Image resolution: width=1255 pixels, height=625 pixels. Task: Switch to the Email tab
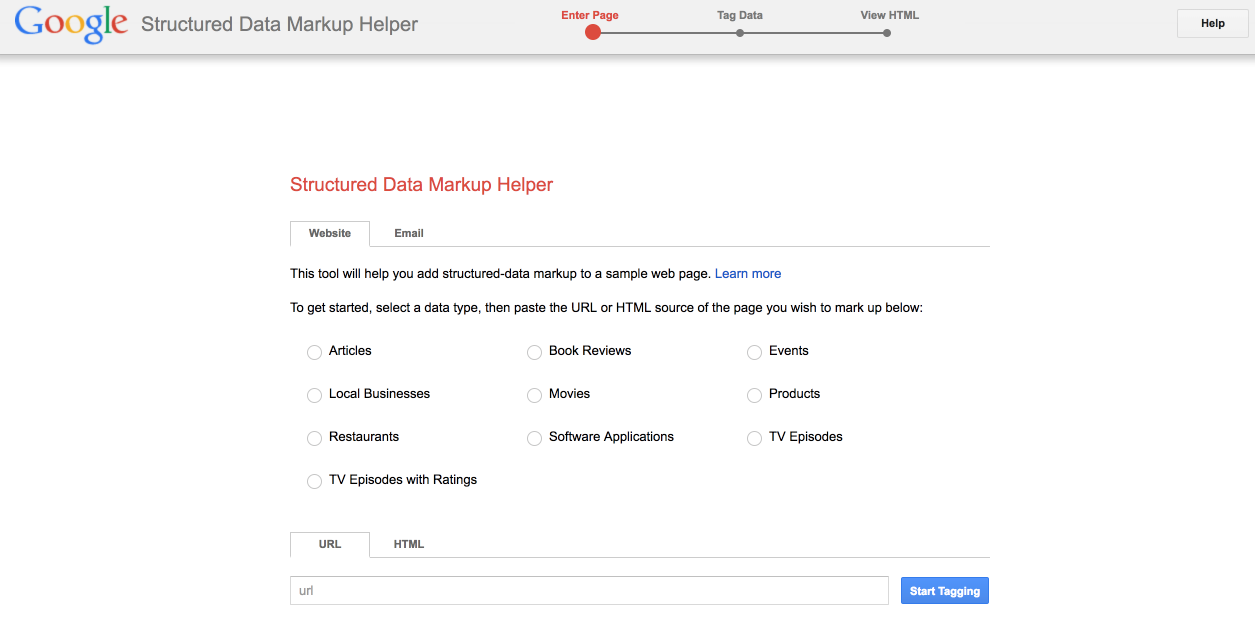click(408, 233)
